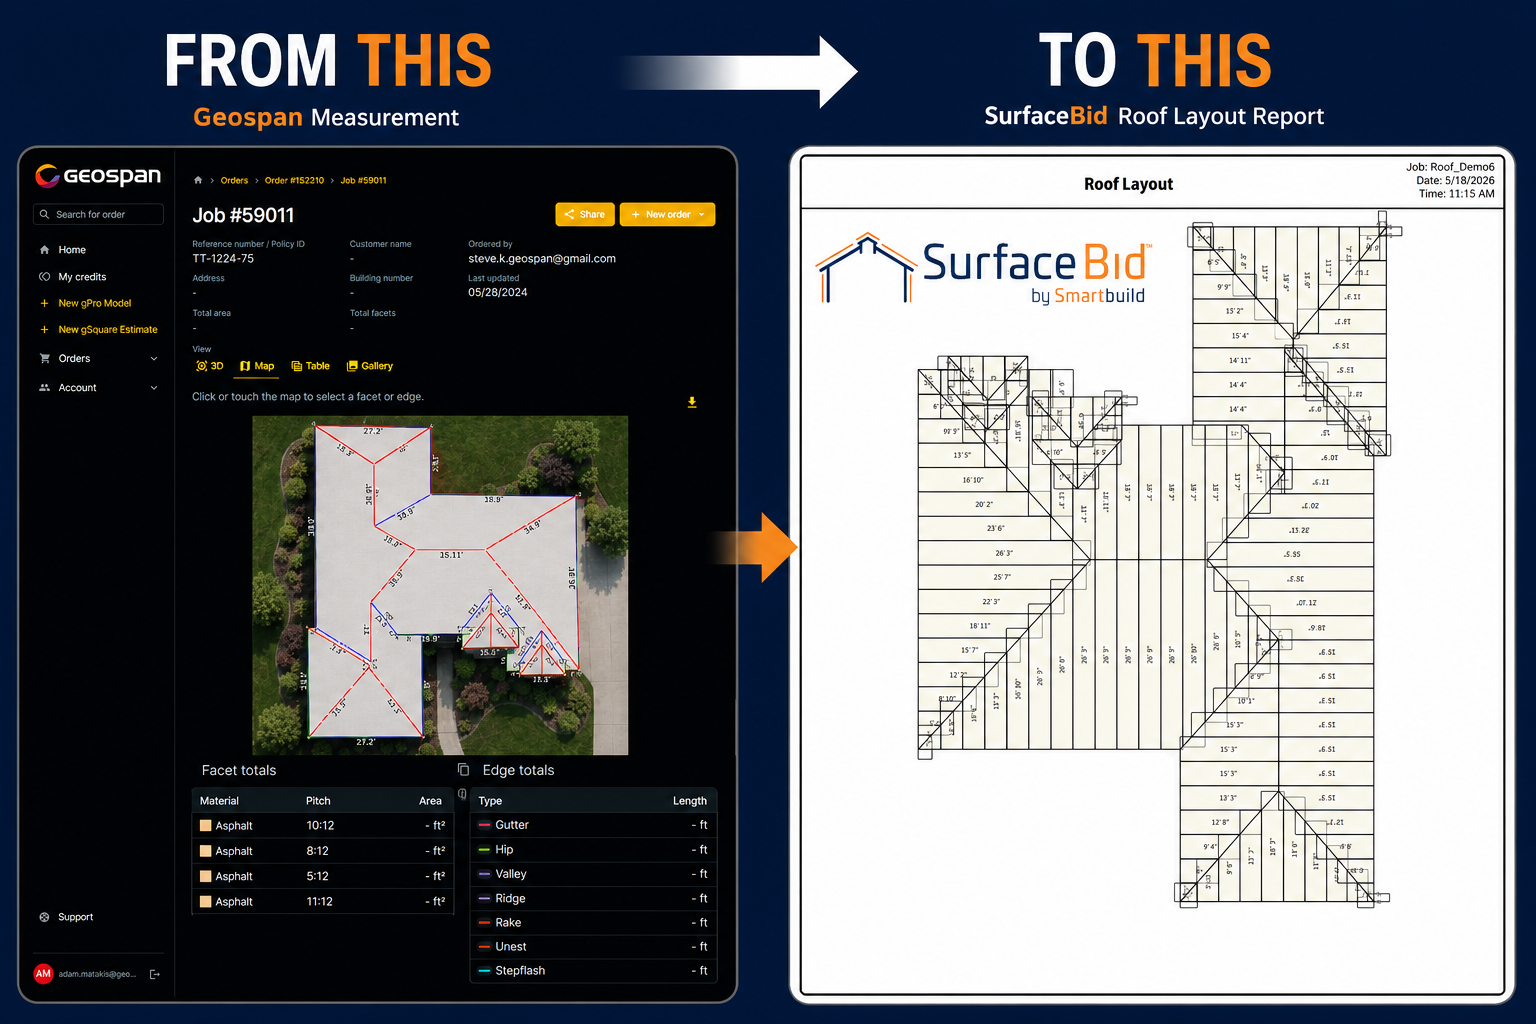The height and width of the screenshot is (1024, 1536).
Task: Download the map using the yellow arrow icon
Action: 692,402
